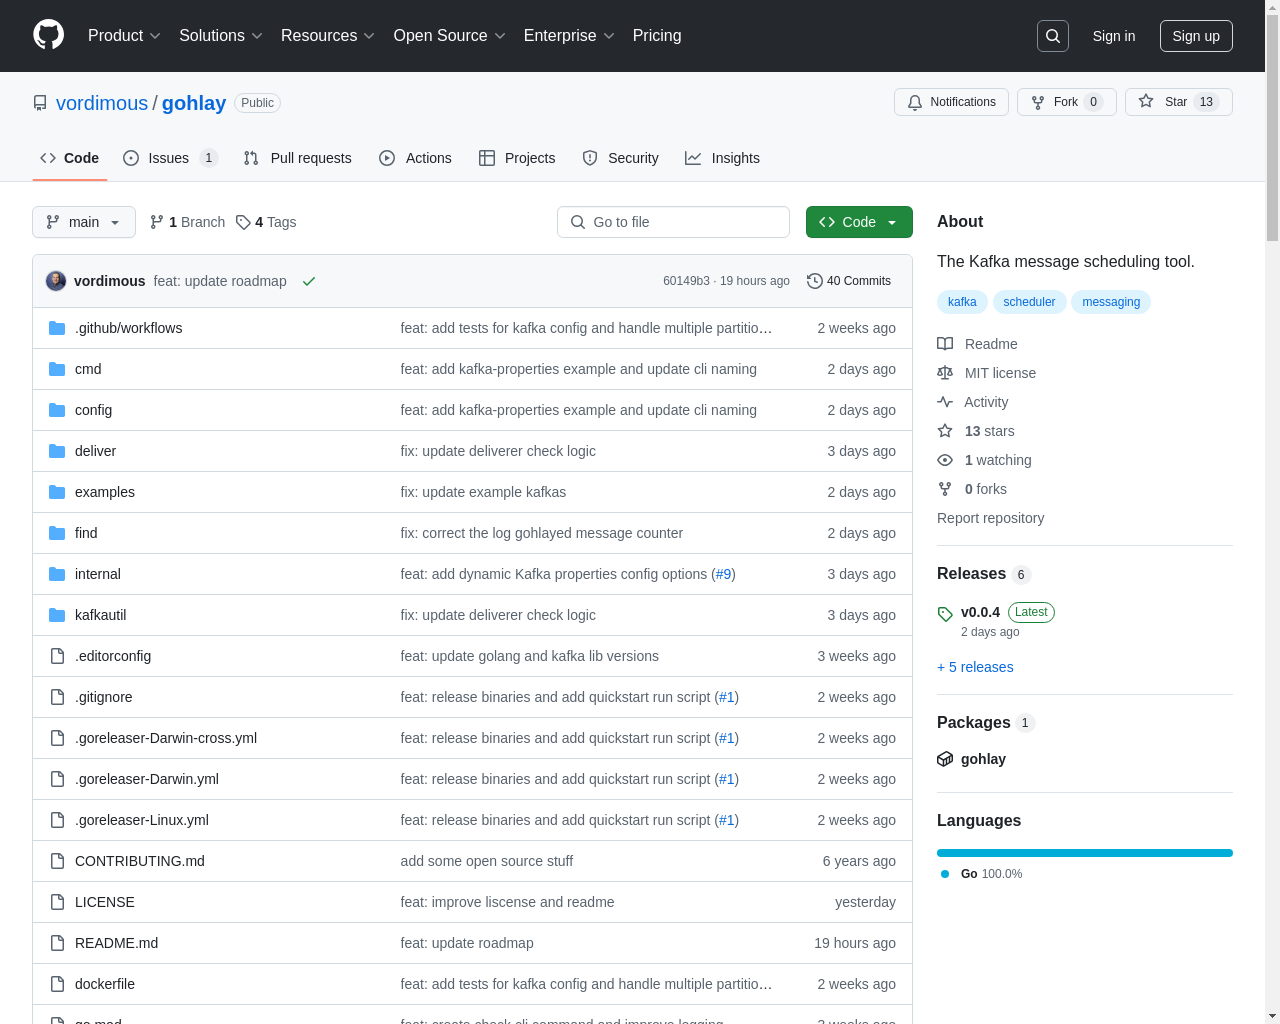1280x1024 pixels.
Task: Click the Go to file field
Action: [x=673, y=222]
